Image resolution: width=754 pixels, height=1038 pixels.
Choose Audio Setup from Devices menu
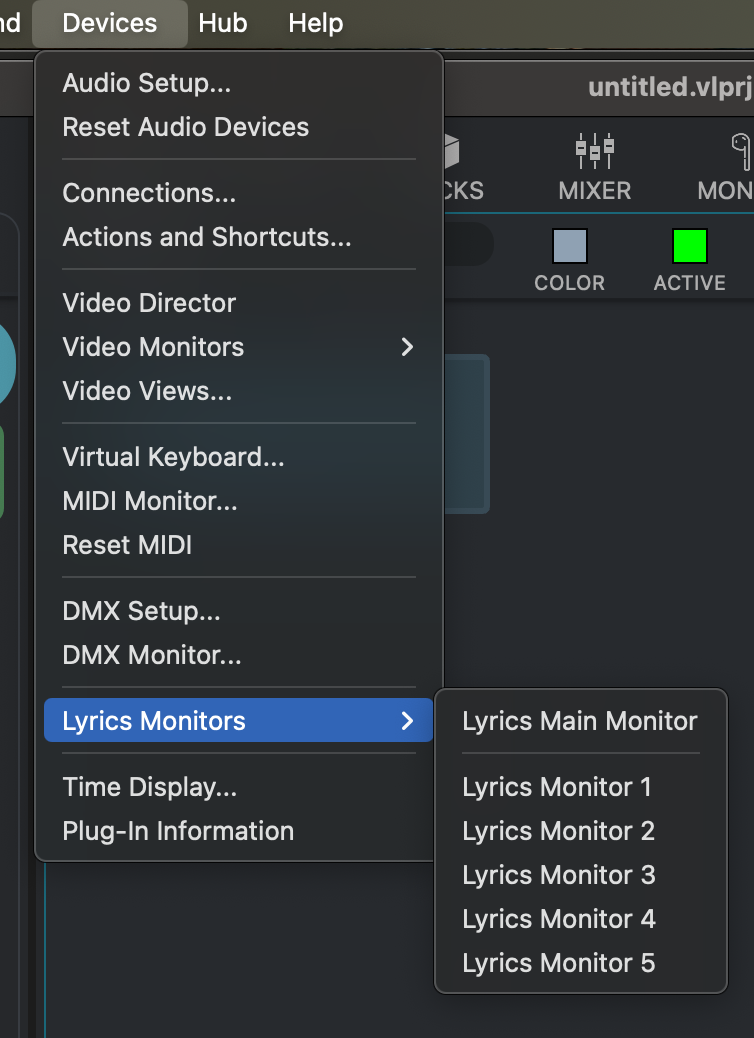147,83
